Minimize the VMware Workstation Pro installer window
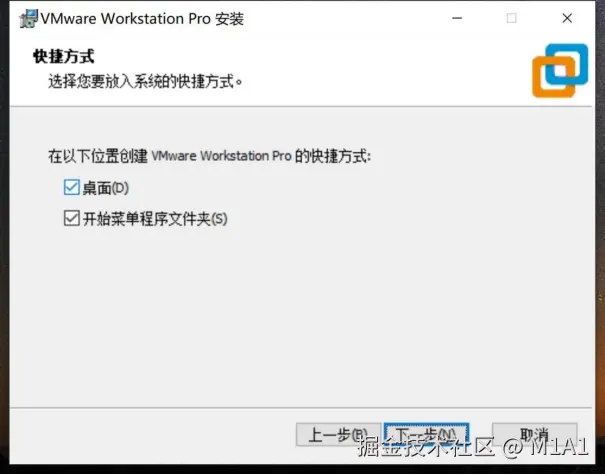 (x=457, y=18)
